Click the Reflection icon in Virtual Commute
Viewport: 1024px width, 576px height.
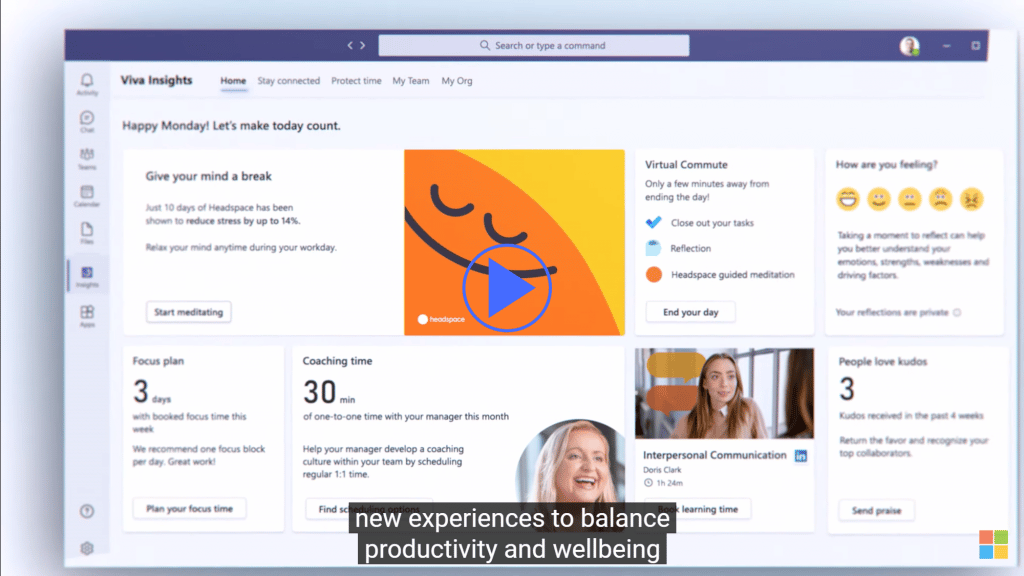(x=653, y=248)
